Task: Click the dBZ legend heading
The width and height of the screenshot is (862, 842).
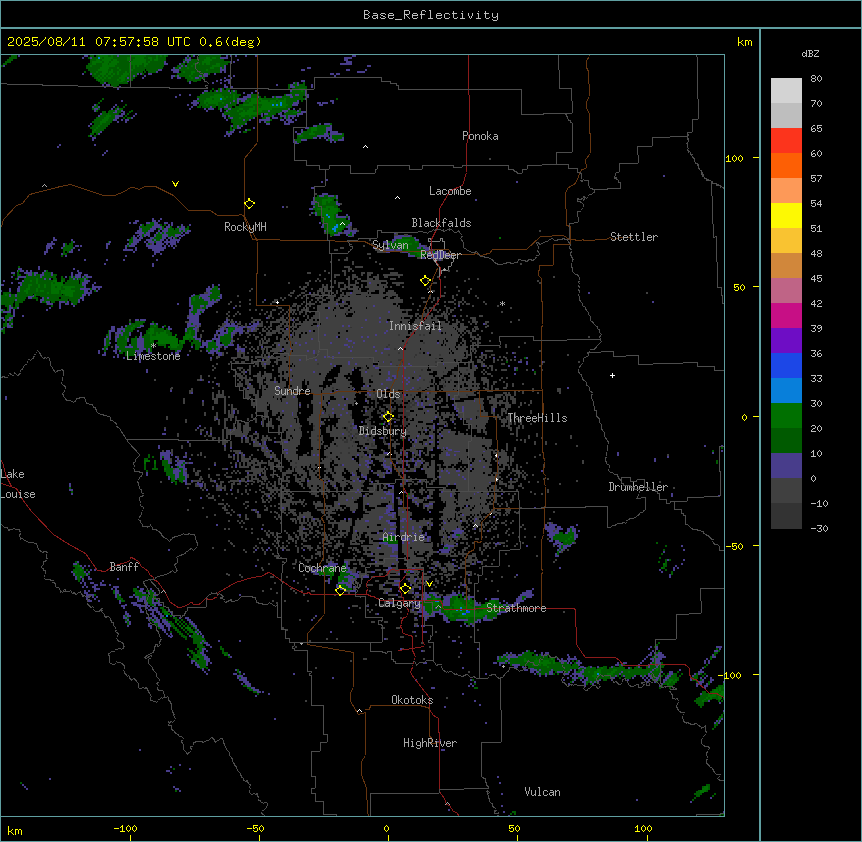Action: [x=810, y=53]
